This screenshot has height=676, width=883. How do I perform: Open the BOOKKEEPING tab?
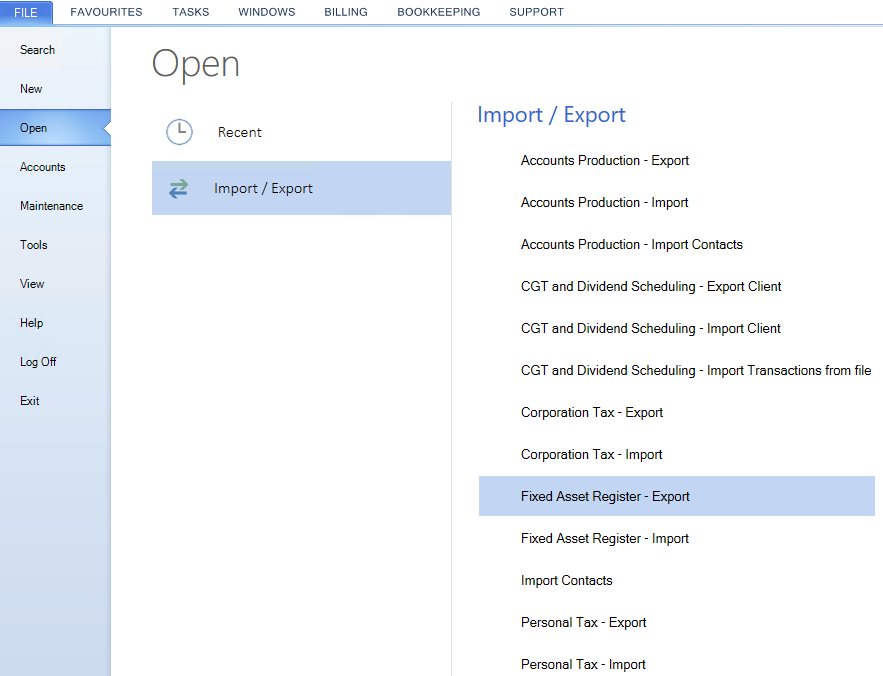click(x=438, y=12)
